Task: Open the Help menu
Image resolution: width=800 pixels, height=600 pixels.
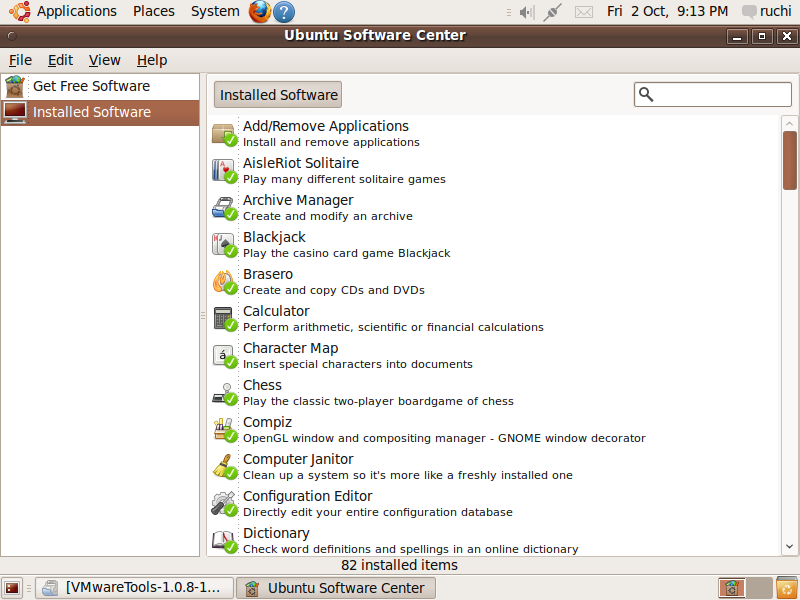Action: pyautogui.click(x=152, y=60)
